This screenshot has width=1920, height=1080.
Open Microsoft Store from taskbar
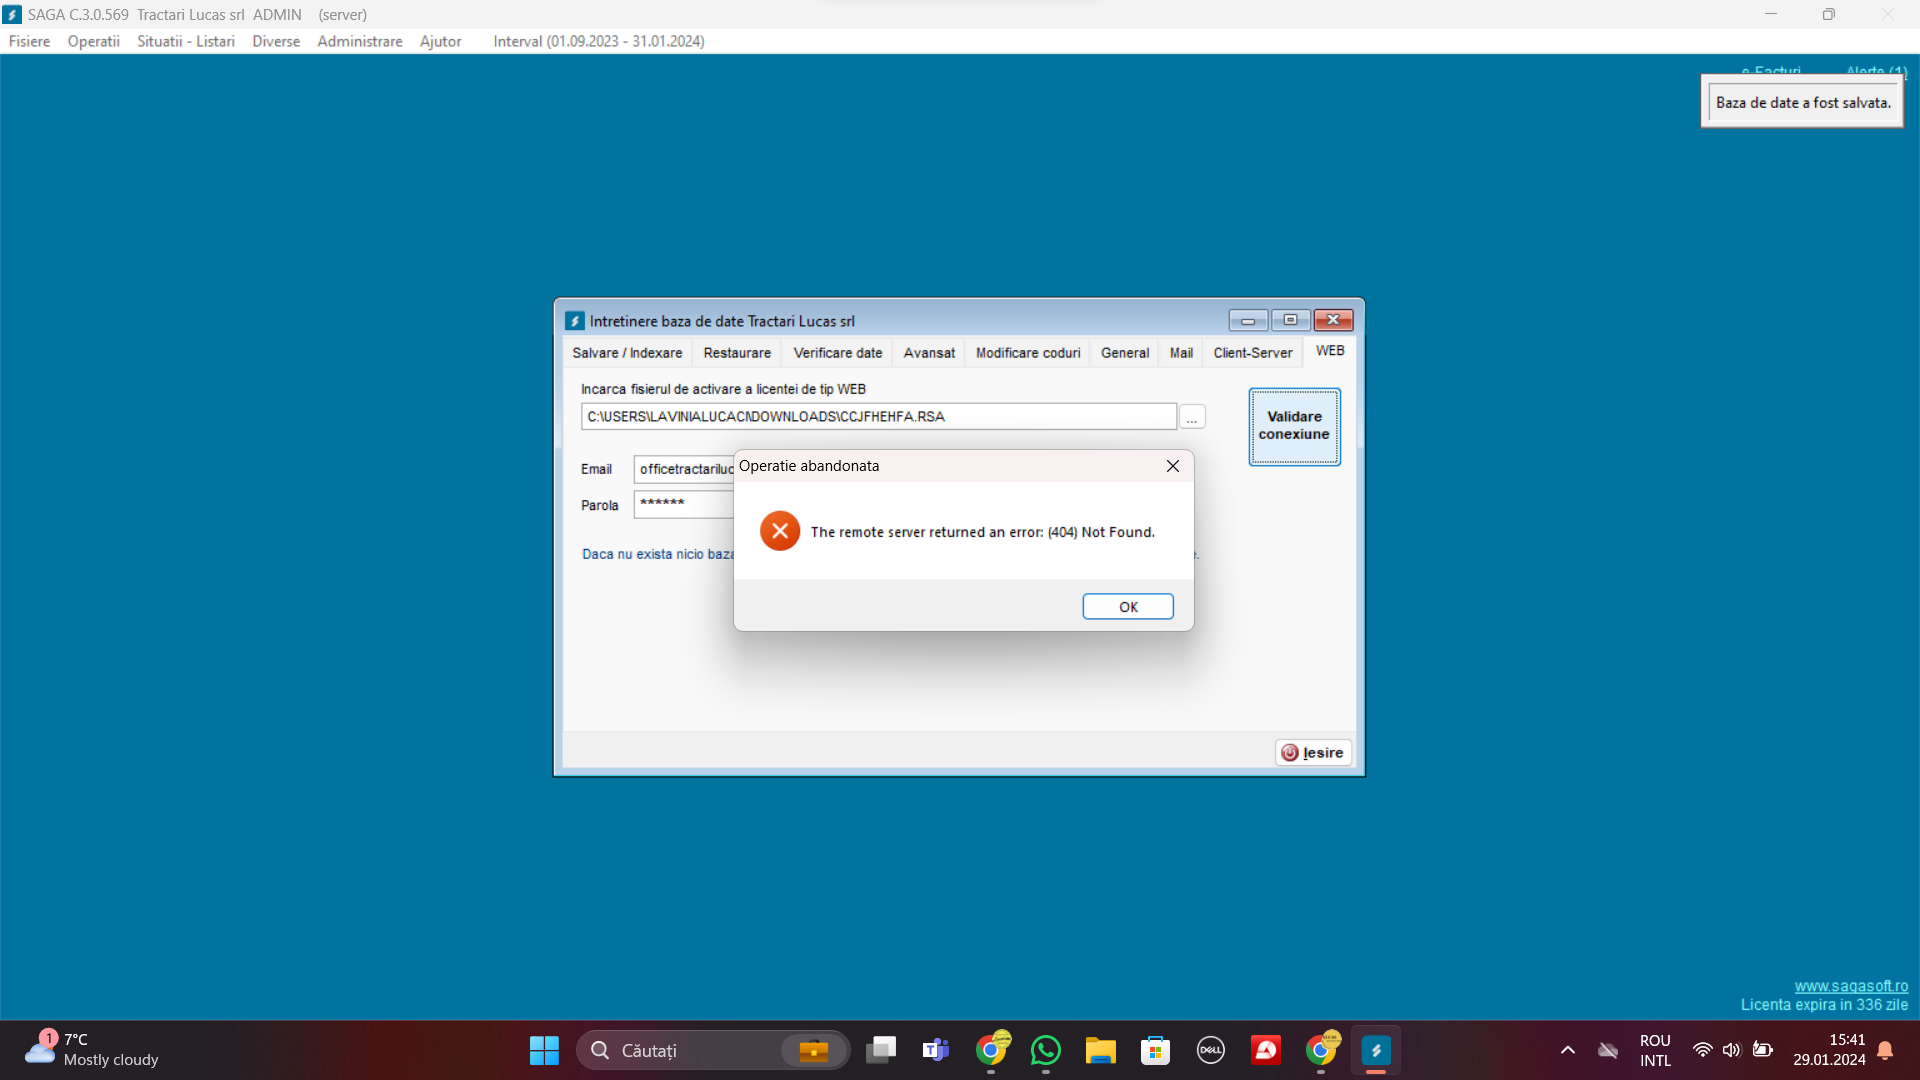[x=1156, y=1050]
